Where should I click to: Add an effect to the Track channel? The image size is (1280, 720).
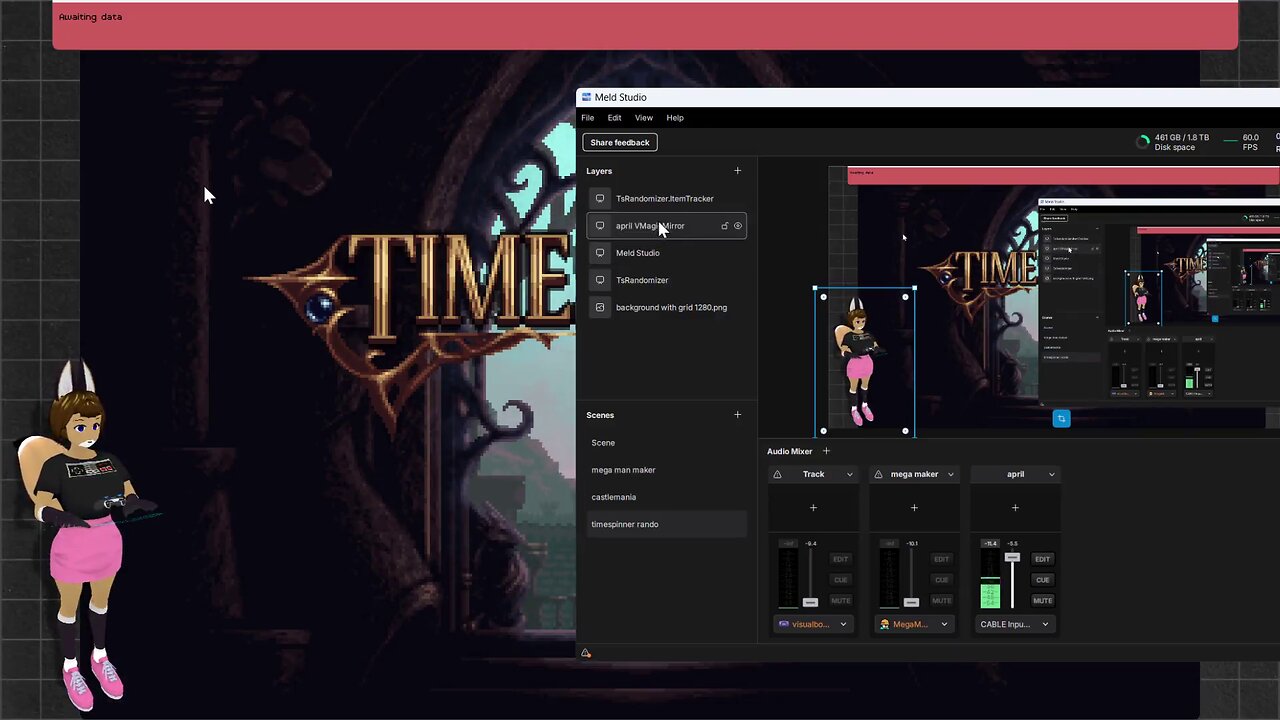pos(813,508)
